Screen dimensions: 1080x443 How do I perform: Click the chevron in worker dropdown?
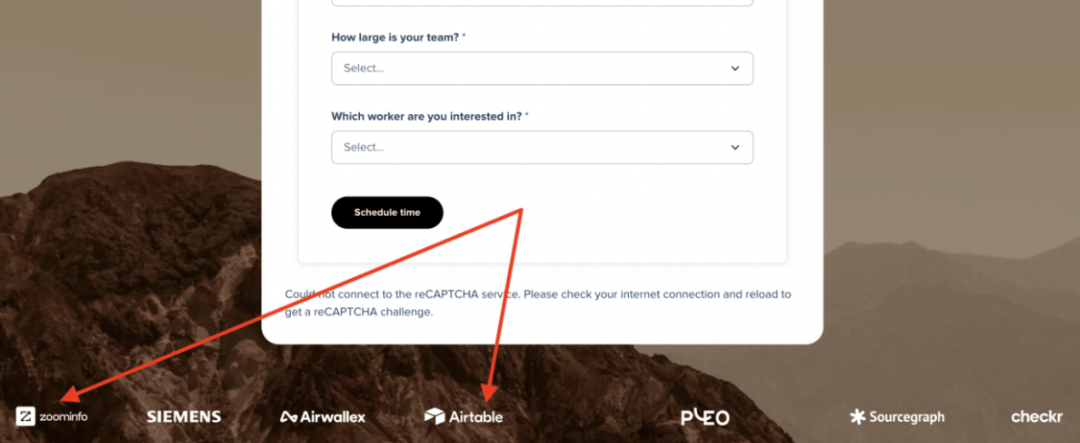[x=735, y=147]
